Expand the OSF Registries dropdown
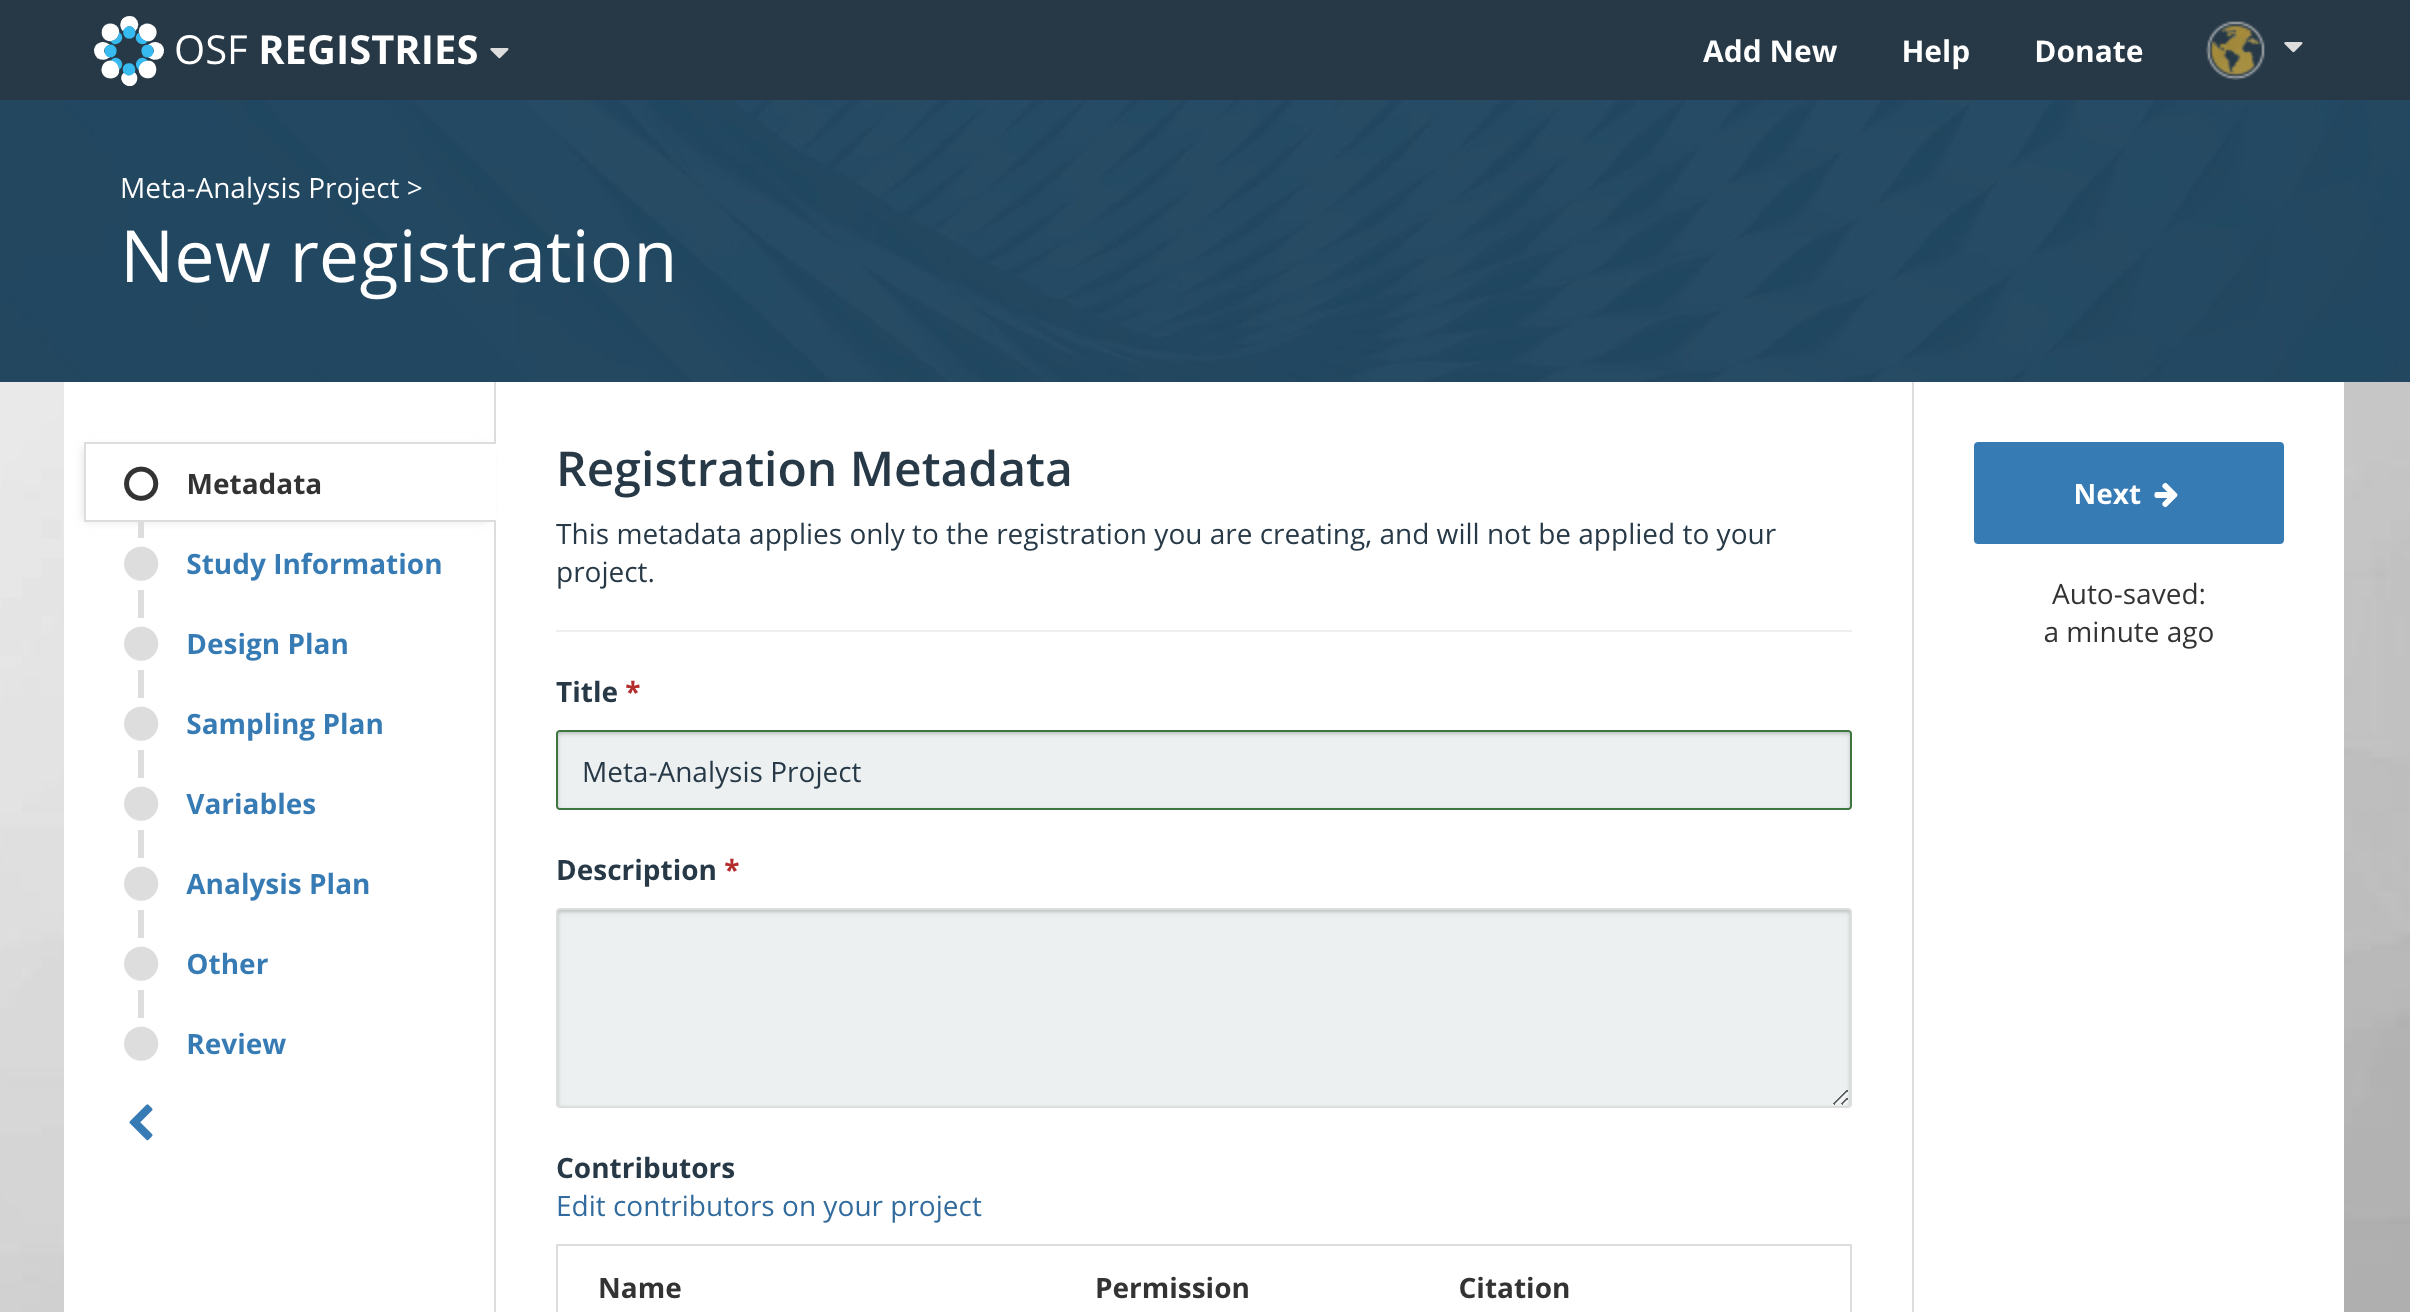Image resolution: width=2410 pixels, height=1312 pixels. coord(499,52)
